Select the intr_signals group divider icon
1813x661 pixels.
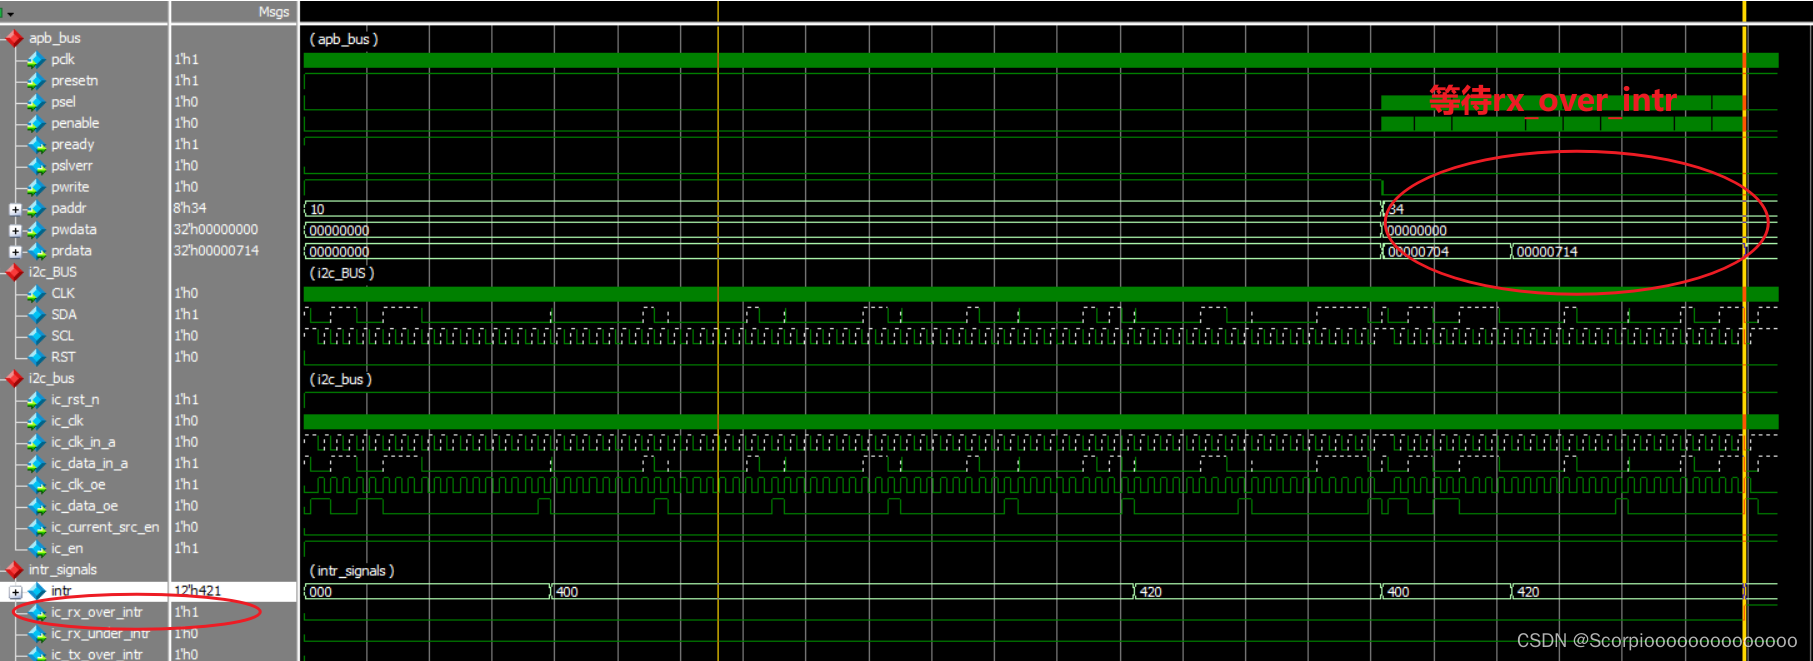click(x=14, y=570)
